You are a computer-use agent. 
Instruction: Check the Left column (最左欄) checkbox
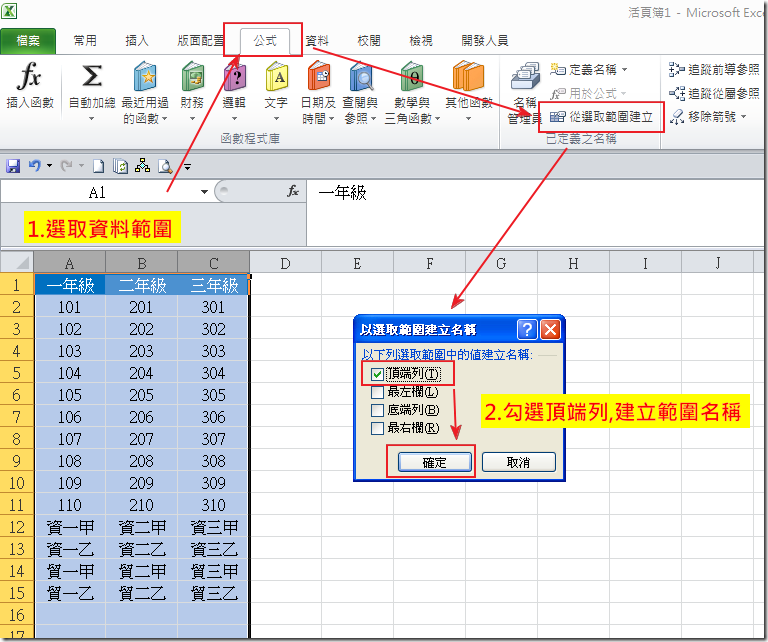(377, 392)
